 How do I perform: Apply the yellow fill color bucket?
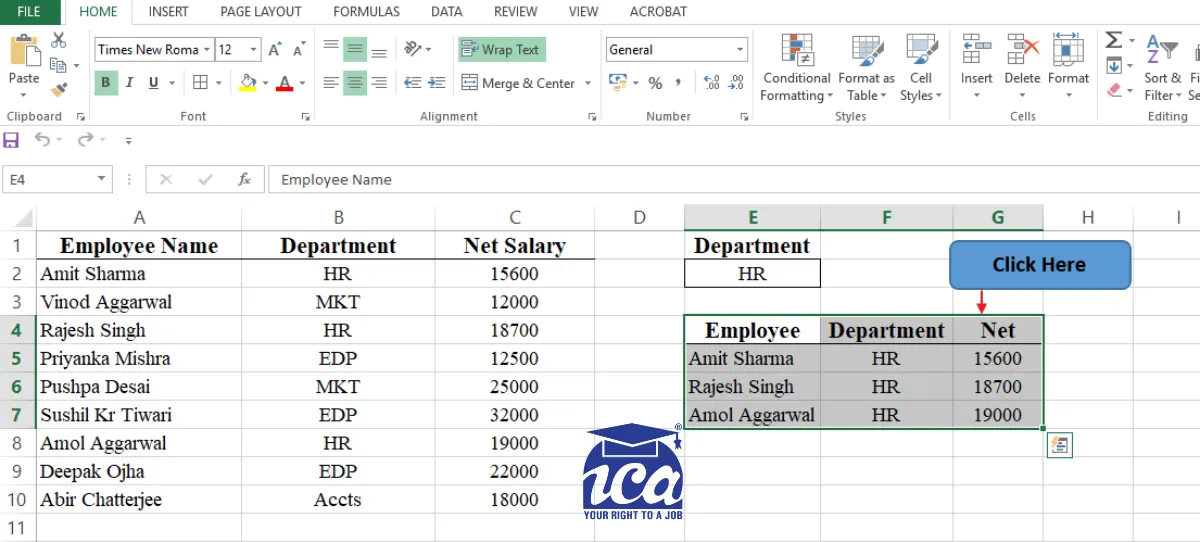tap(249, 83)
